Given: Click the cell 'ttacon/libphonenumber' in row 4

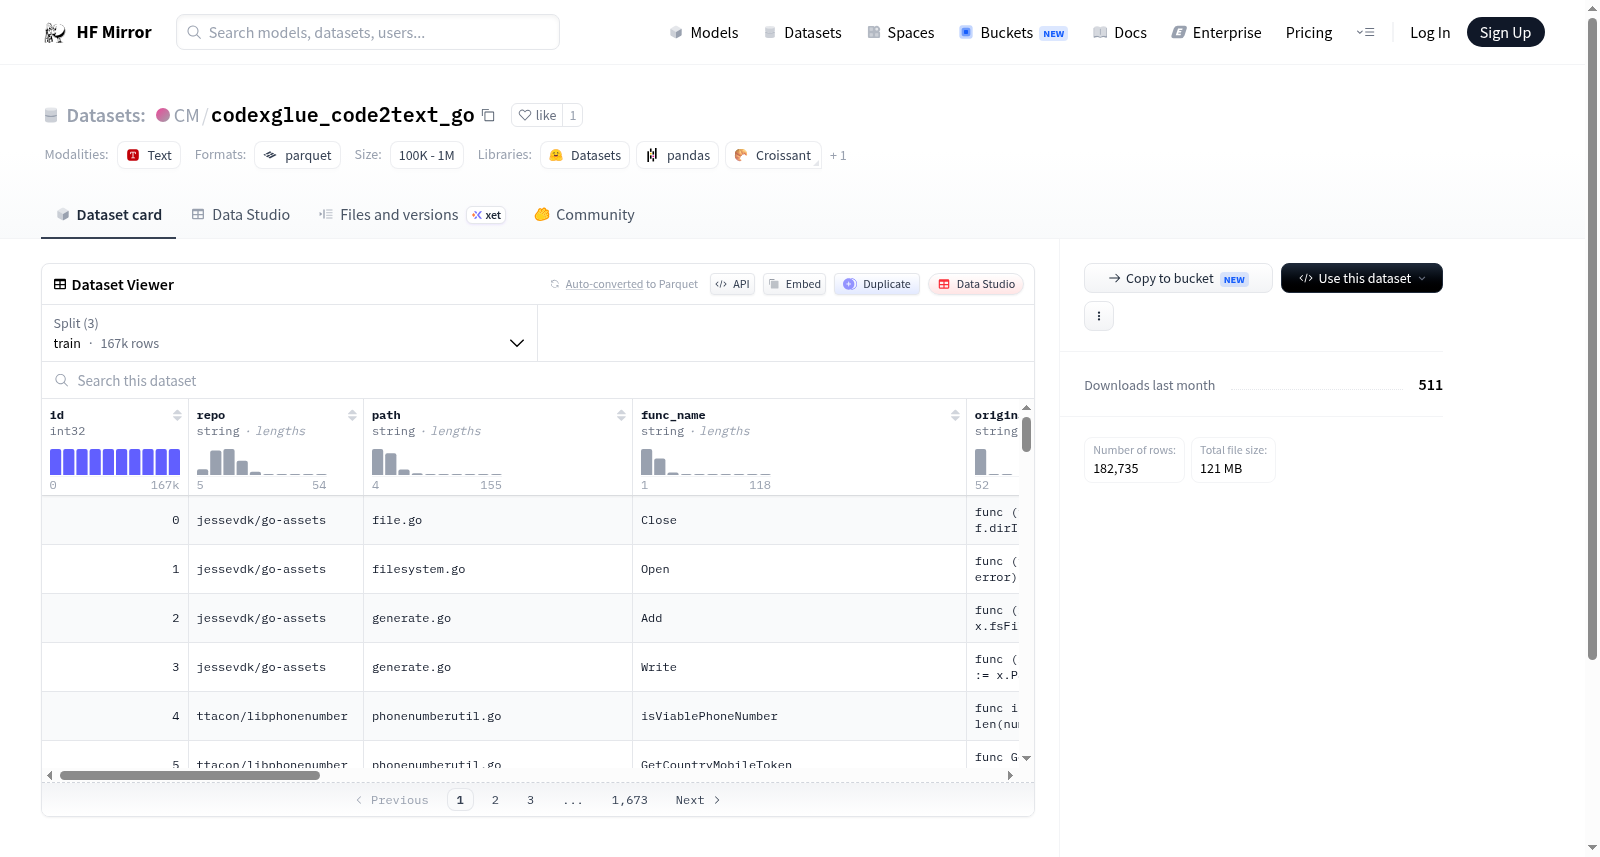Looking at the screenshot, I should (276, 716).
